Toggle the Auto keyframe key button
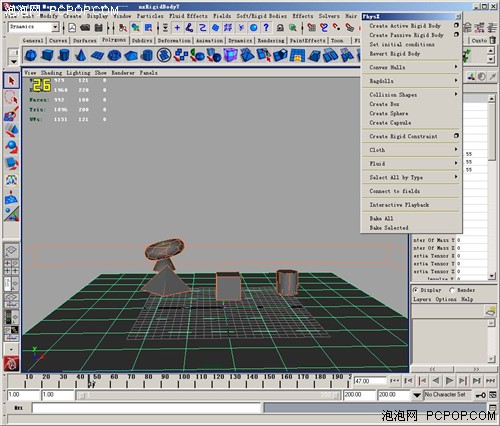 480,395
